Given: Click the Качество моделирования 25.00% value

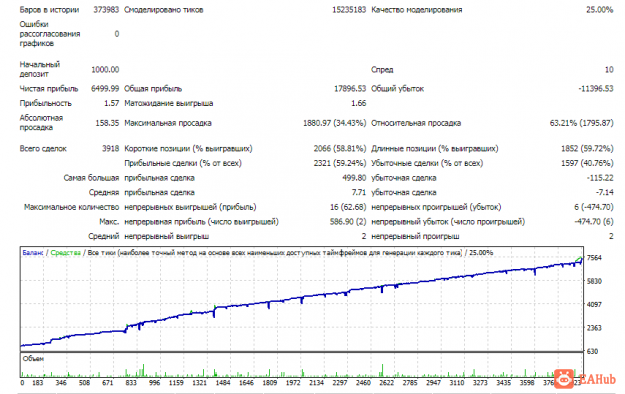Looking at the screenshot, I should pos(599,10).
